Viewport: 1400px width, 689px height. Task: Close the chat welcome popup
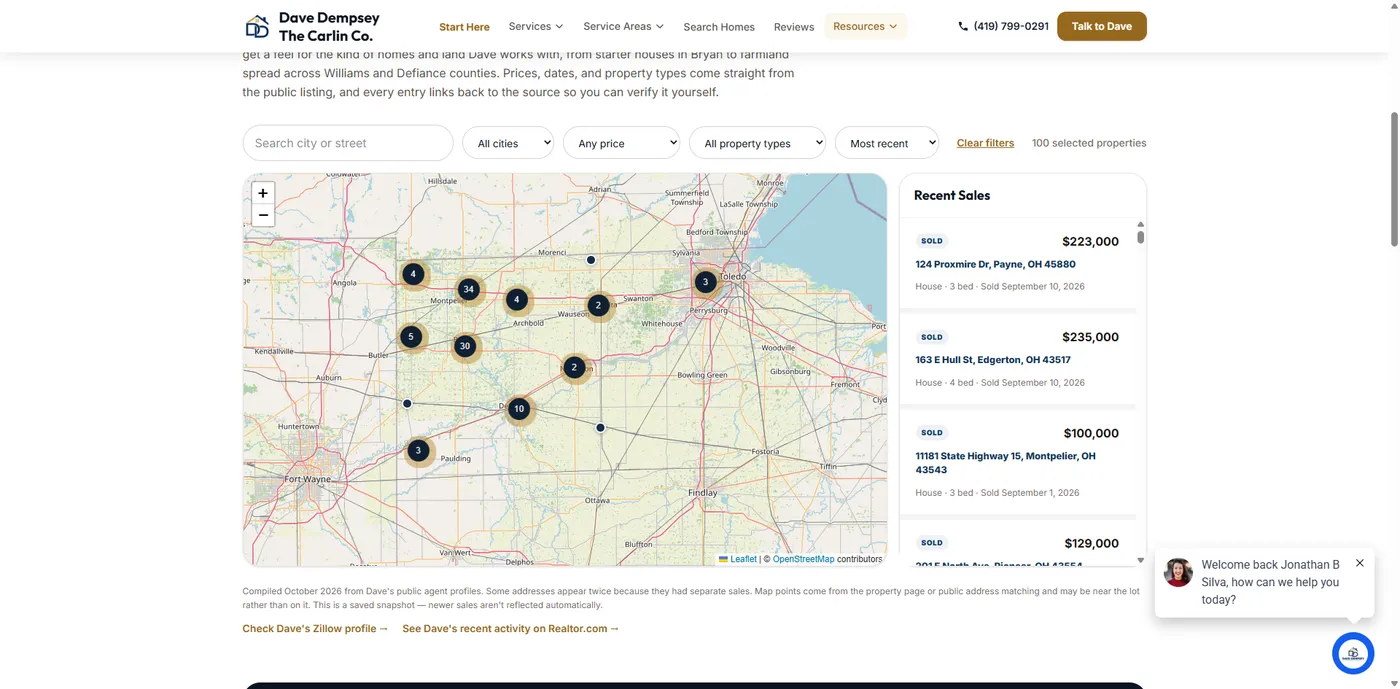pyautogui.click(x=1360, y=563)
